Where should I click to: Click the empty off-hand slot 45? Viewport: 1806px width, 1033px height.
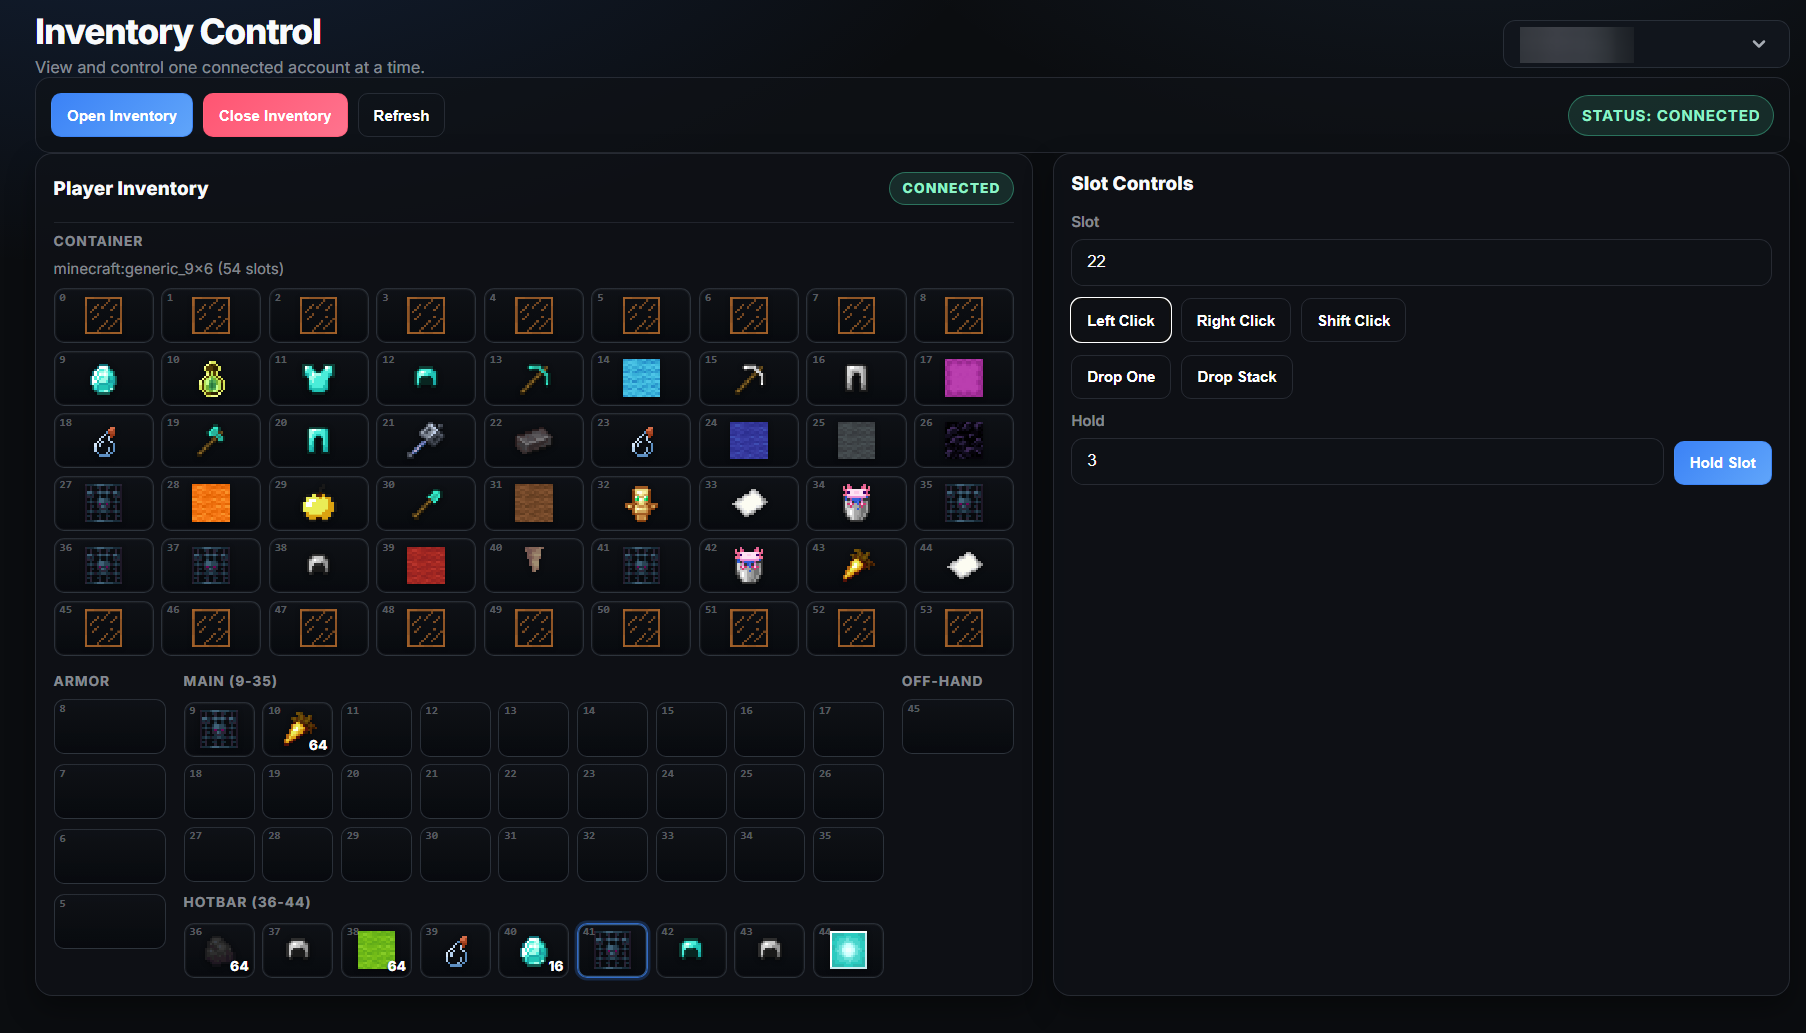click(x=958, y=727)
